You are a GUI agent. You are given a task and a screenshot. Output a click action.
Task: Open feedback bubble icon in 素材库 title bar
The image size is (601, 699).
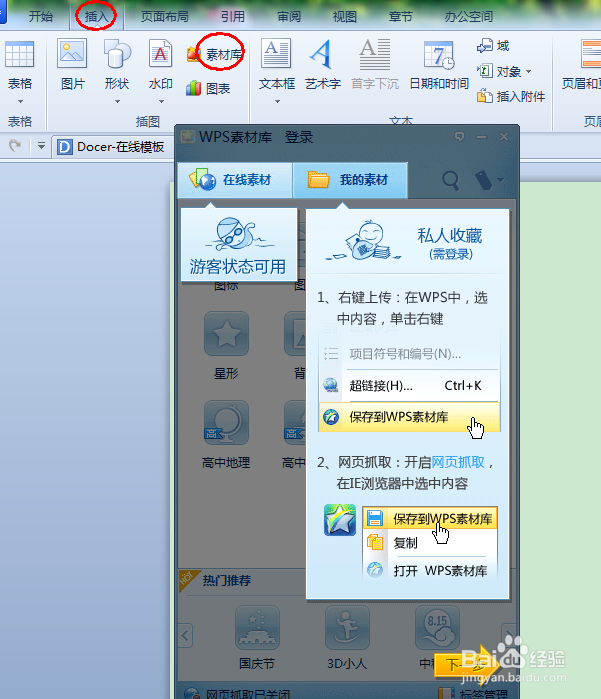[x=459, y=136]
